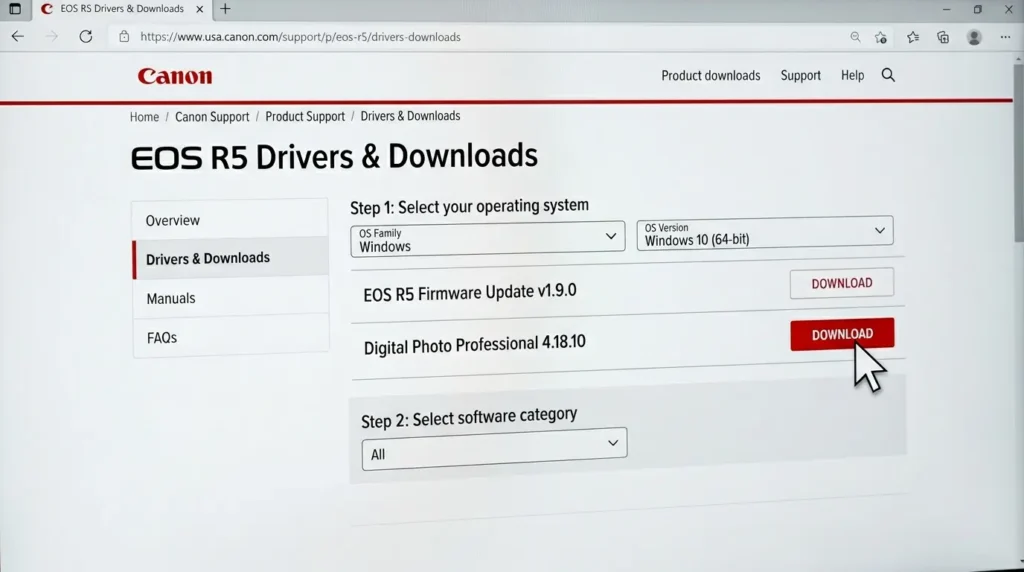
Task: Expand the OS Family dropdown
Action: pyautogui.click(x=487, y=240)
